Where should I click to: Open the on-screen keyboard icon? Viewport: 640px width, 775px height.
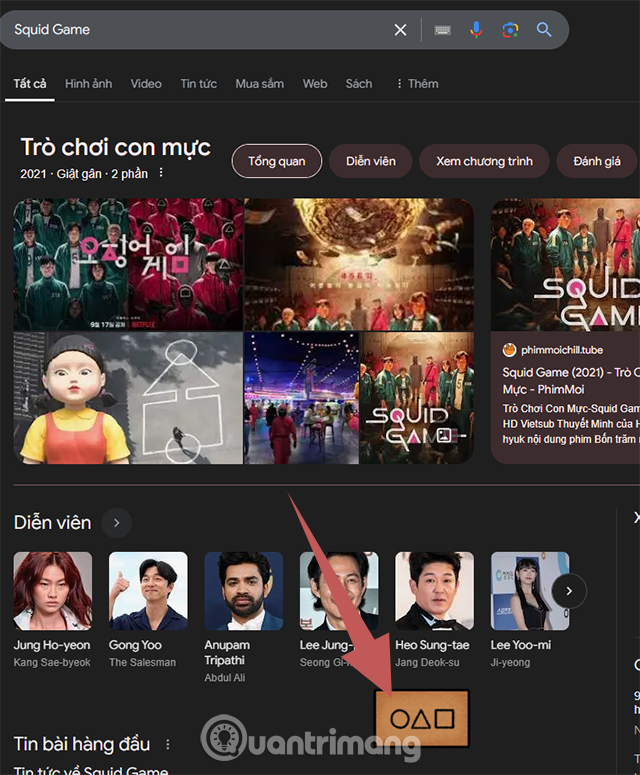click(x=443, y=30)
